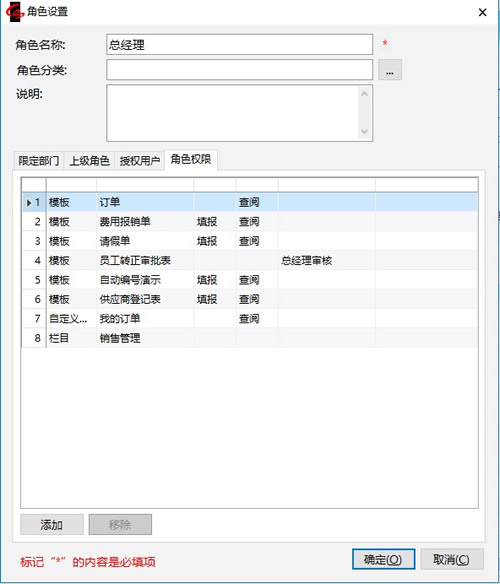Select the 费用报销单 permission row
Viewport: 500px width, 584px height.
click(250, 222)
